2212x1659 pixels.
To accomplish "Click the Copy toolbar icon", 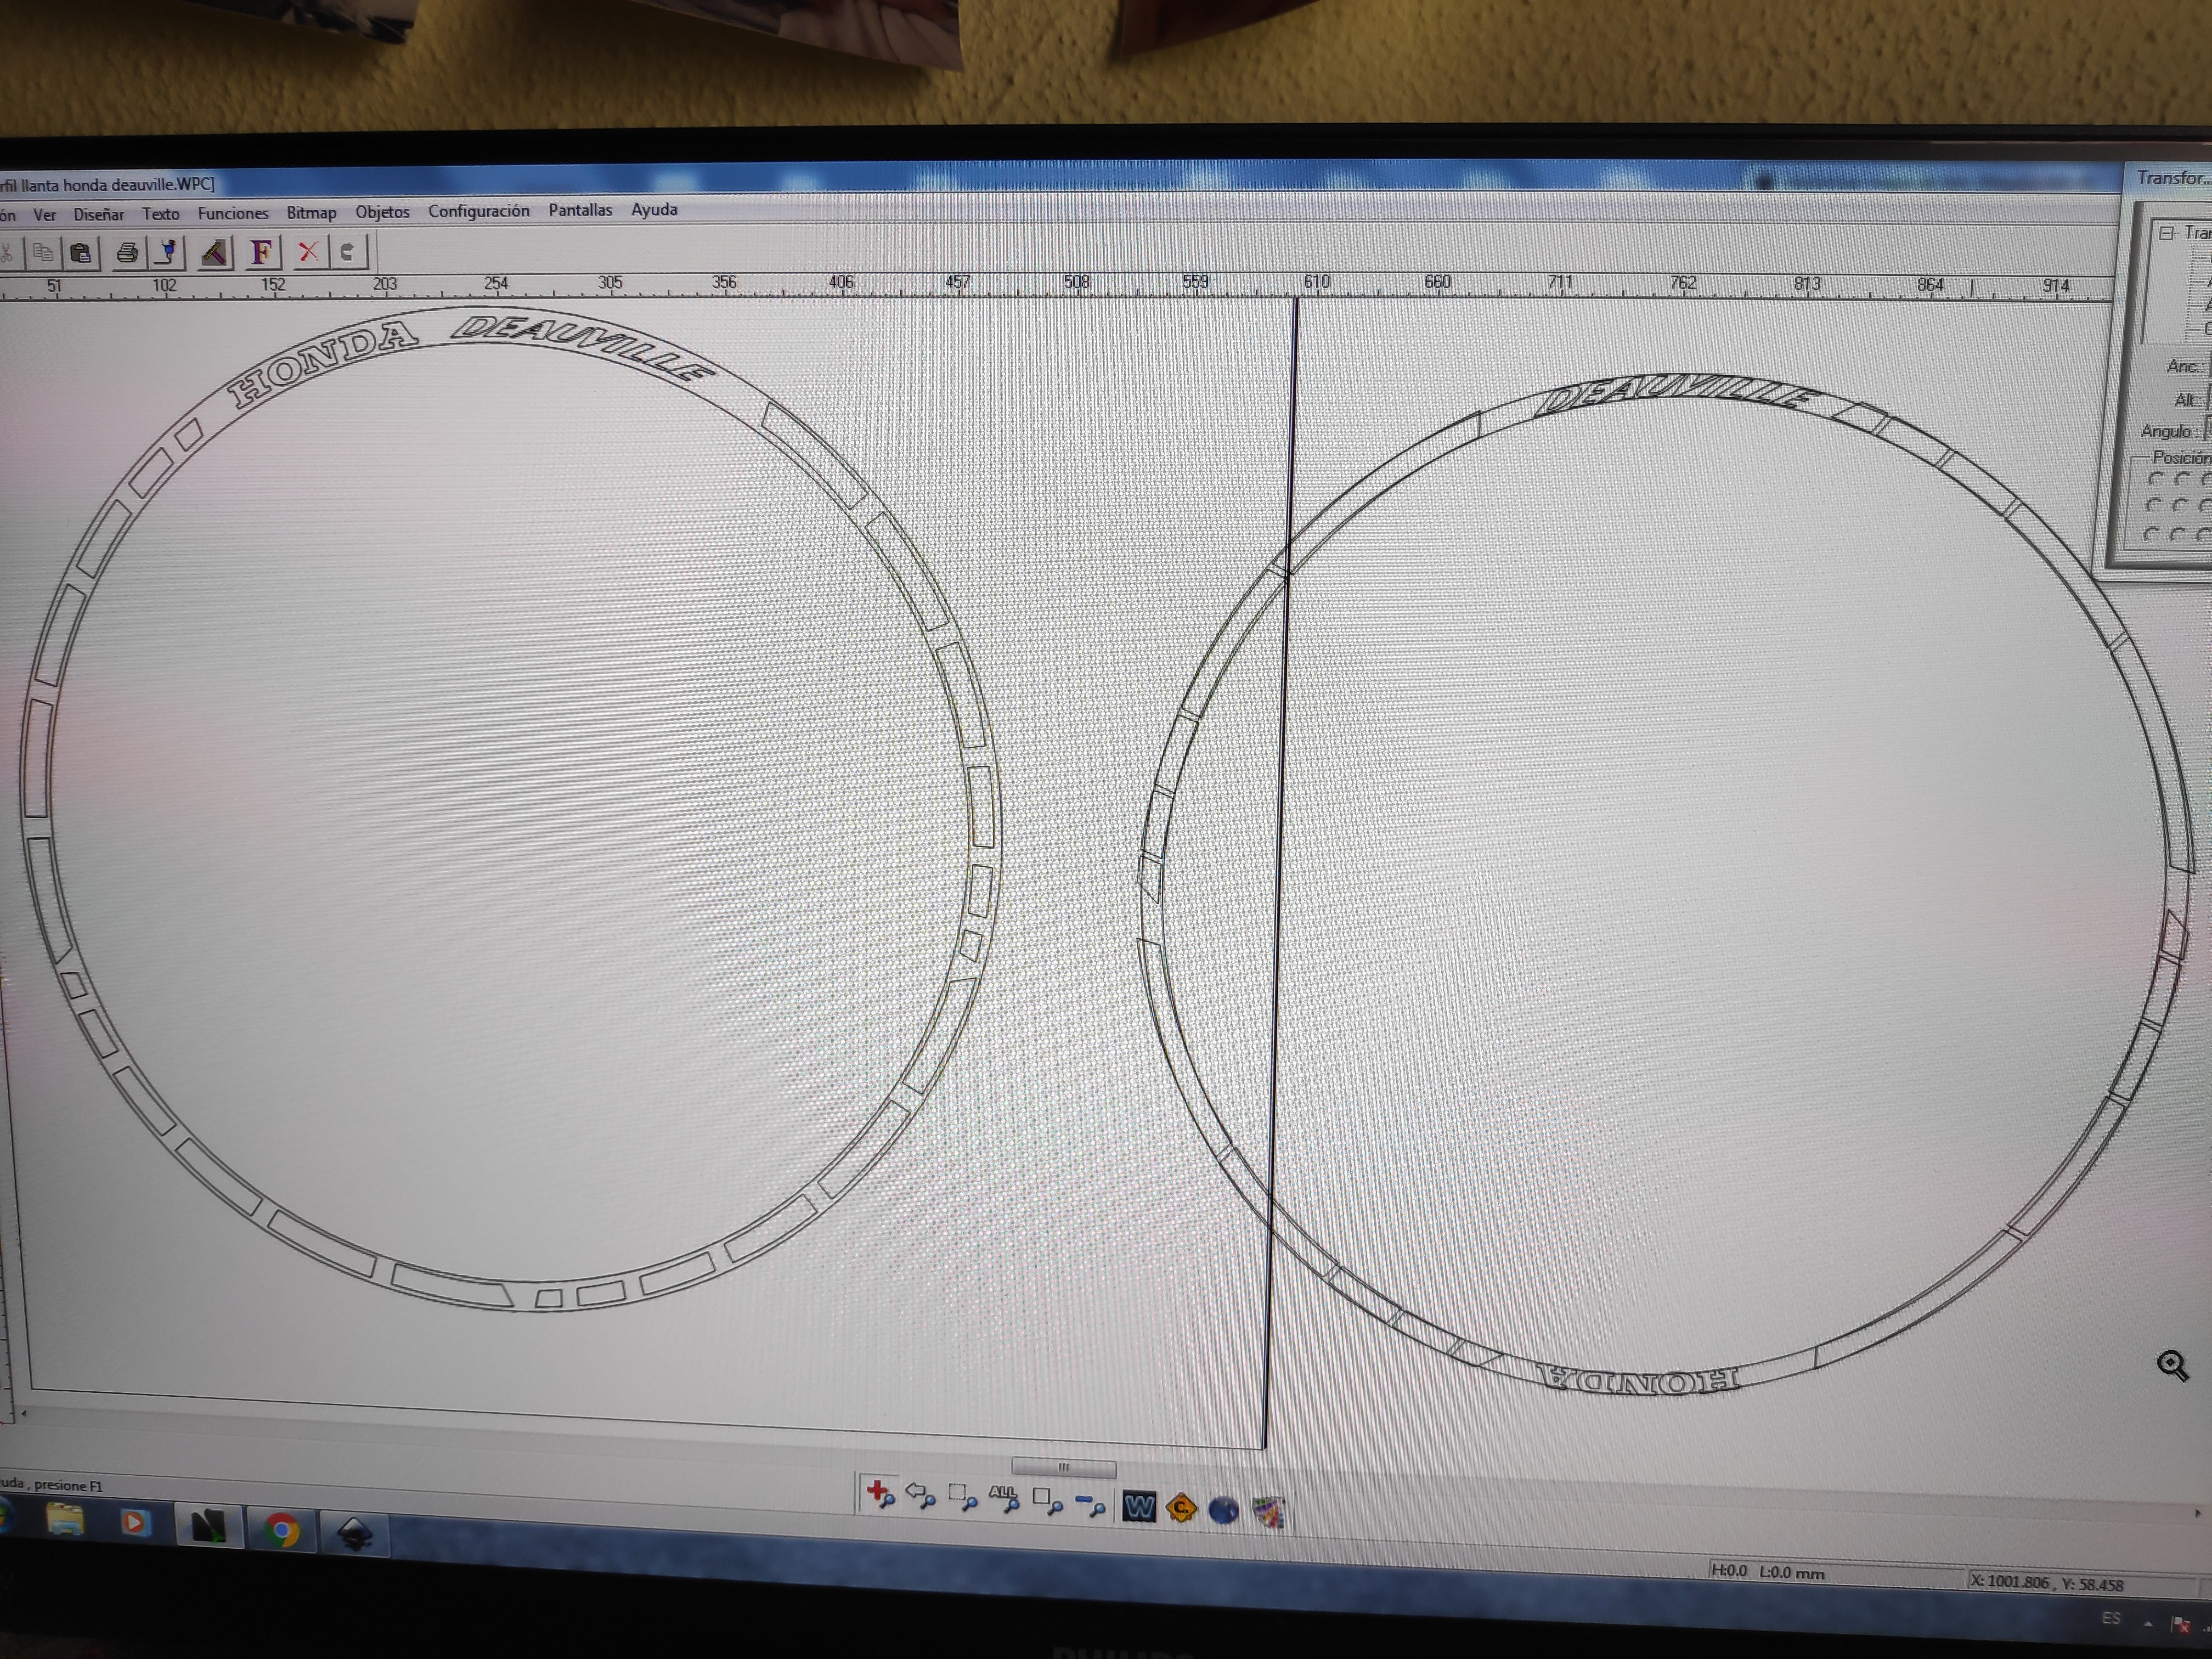I will (x=42, y=253).
